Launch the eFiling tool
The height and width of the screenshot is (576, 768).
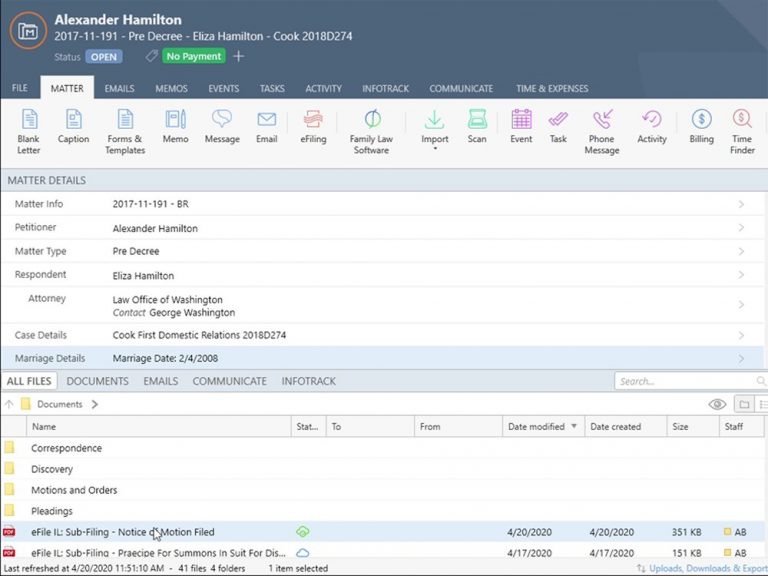tap(313, 126)
